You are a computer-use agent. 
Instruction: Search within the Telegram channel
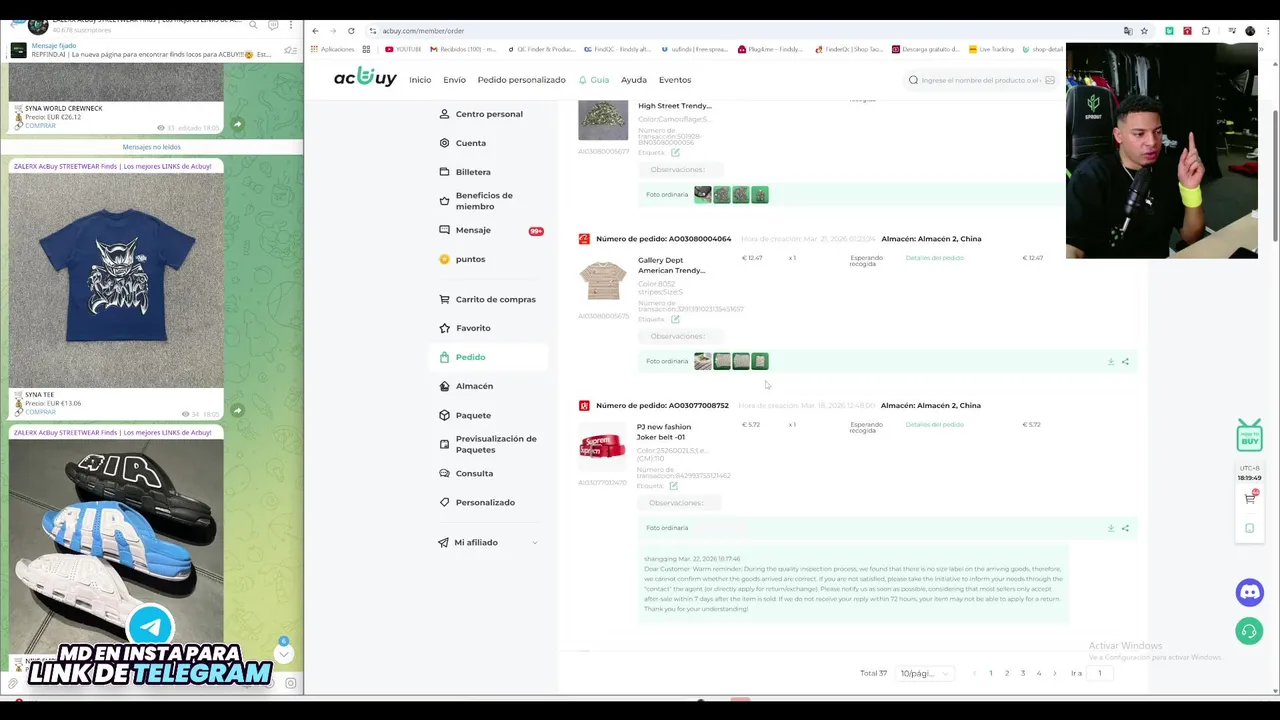point(254,25)
